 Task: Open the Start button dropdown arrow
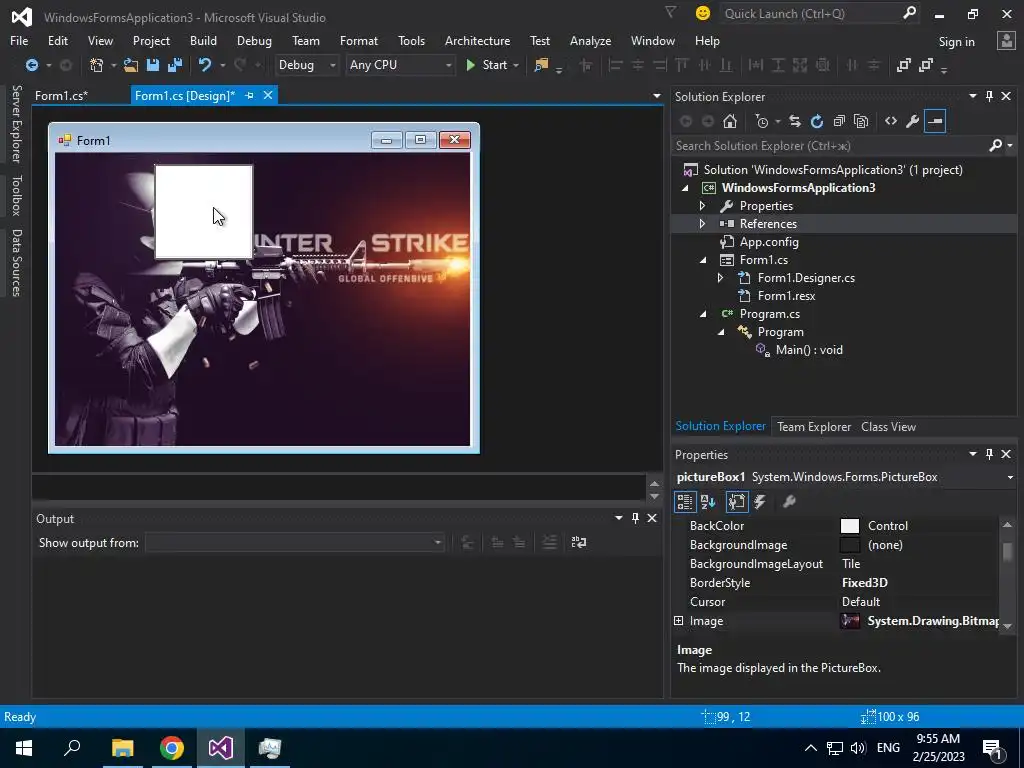coord(516,65)
